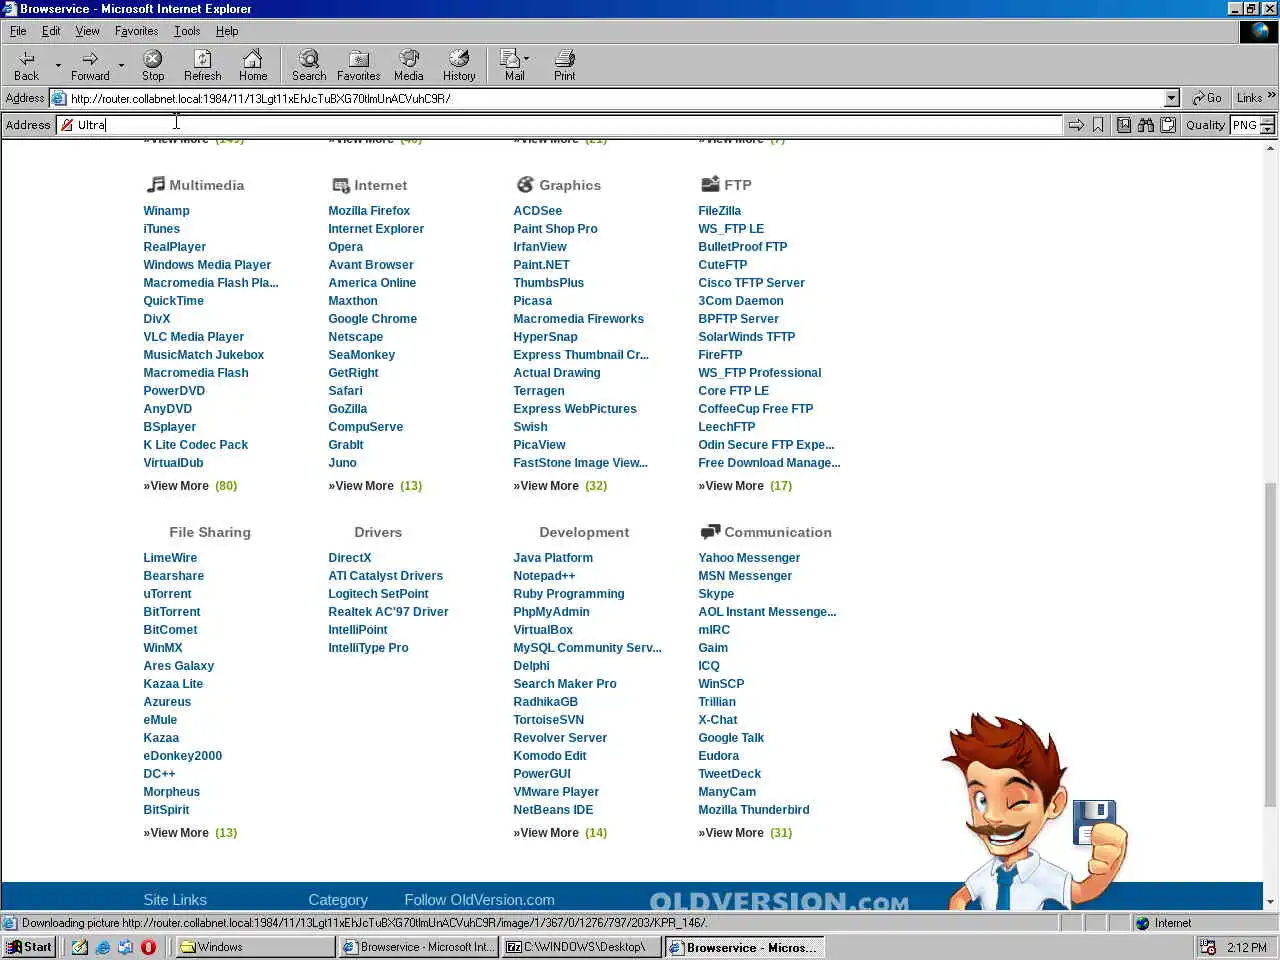This screenshot has height=960, width=1280.
Task: Open the Forward history dropdown arrow
Action: [x=121, y=66]
